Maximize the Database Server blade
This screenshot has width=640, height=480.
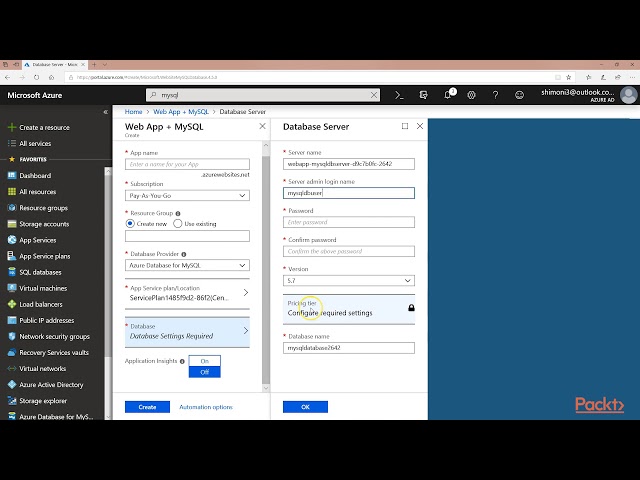pyautogui.click(x=404, y=126)
